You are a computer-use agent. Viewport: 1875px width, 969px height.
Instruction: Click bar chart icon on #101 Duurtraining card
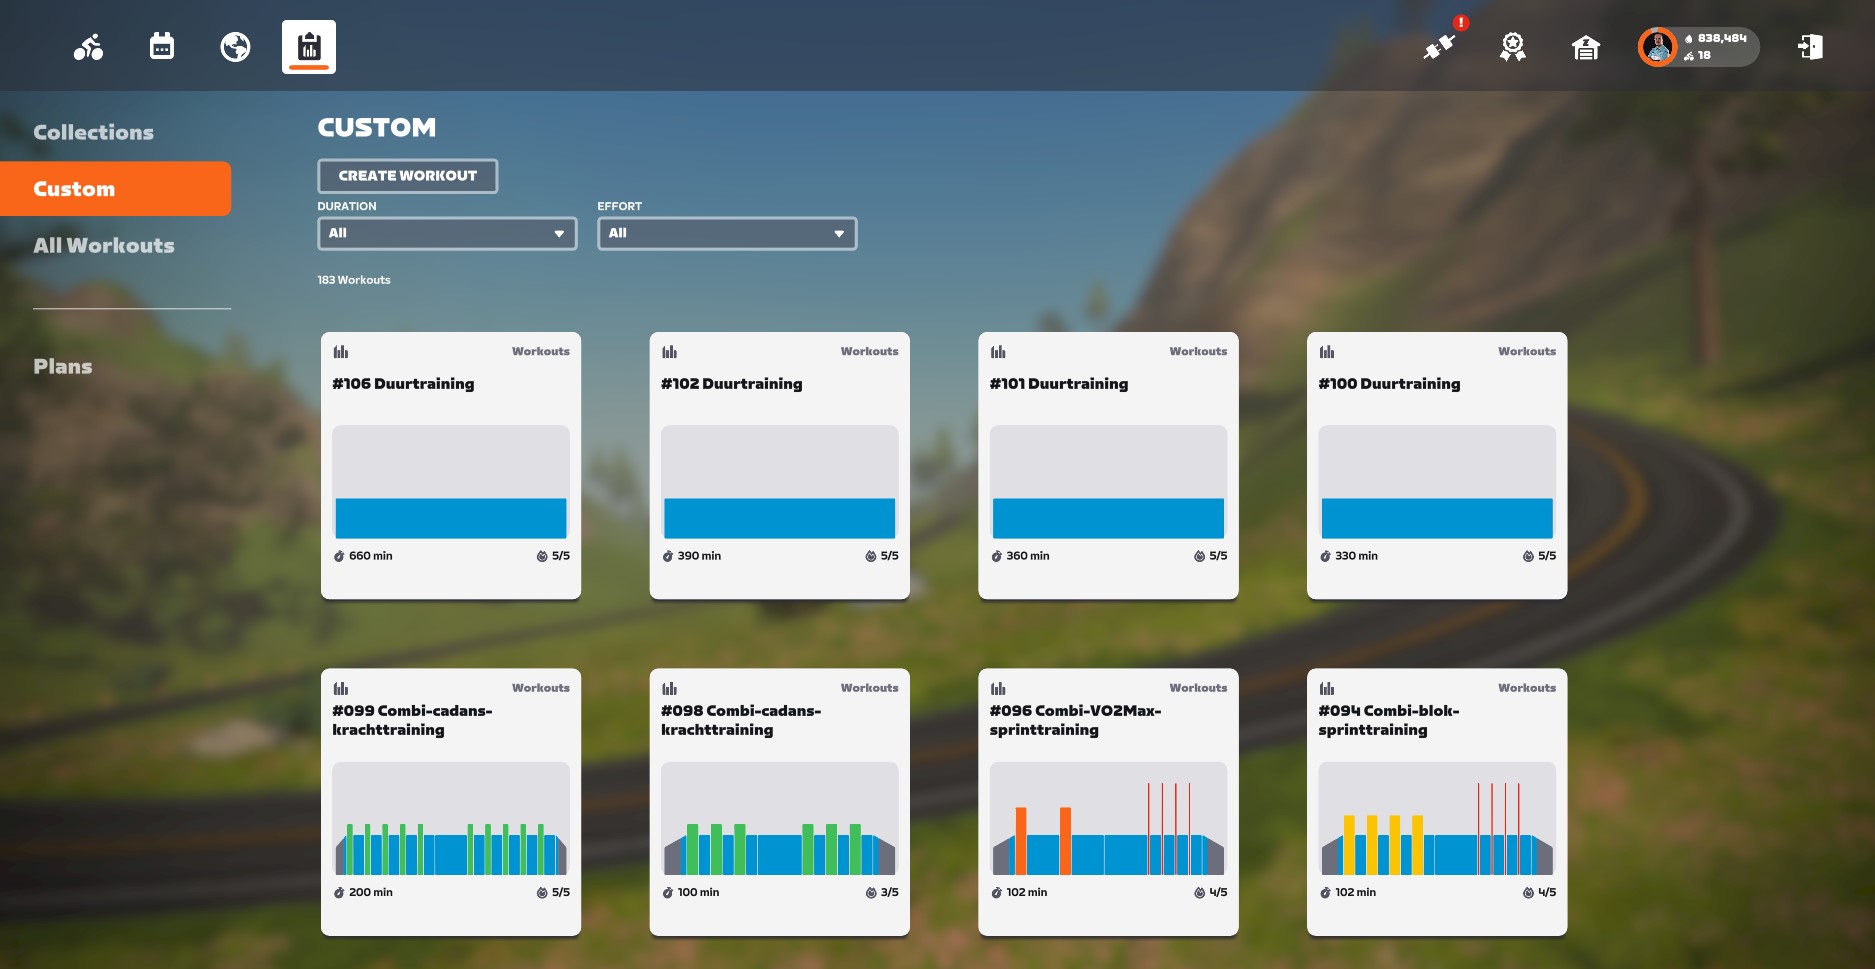point(998,352)
